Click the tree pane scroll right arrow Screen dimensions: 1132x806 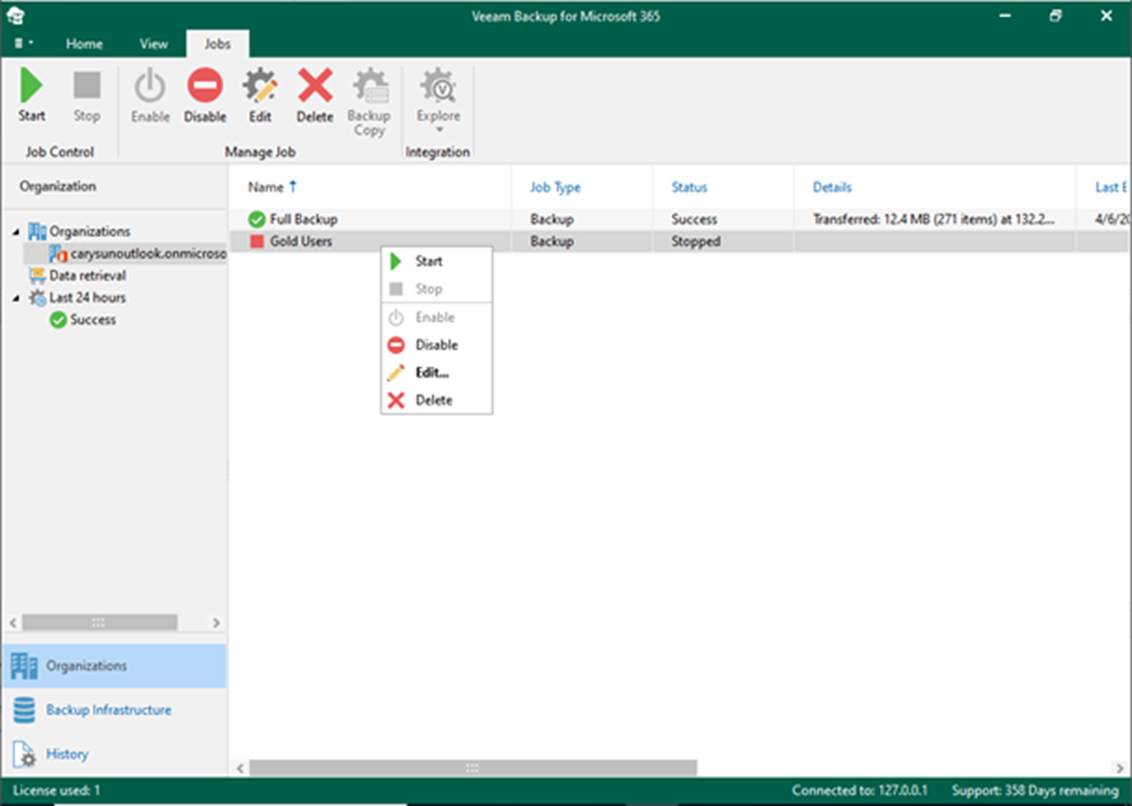click(216, 623)
